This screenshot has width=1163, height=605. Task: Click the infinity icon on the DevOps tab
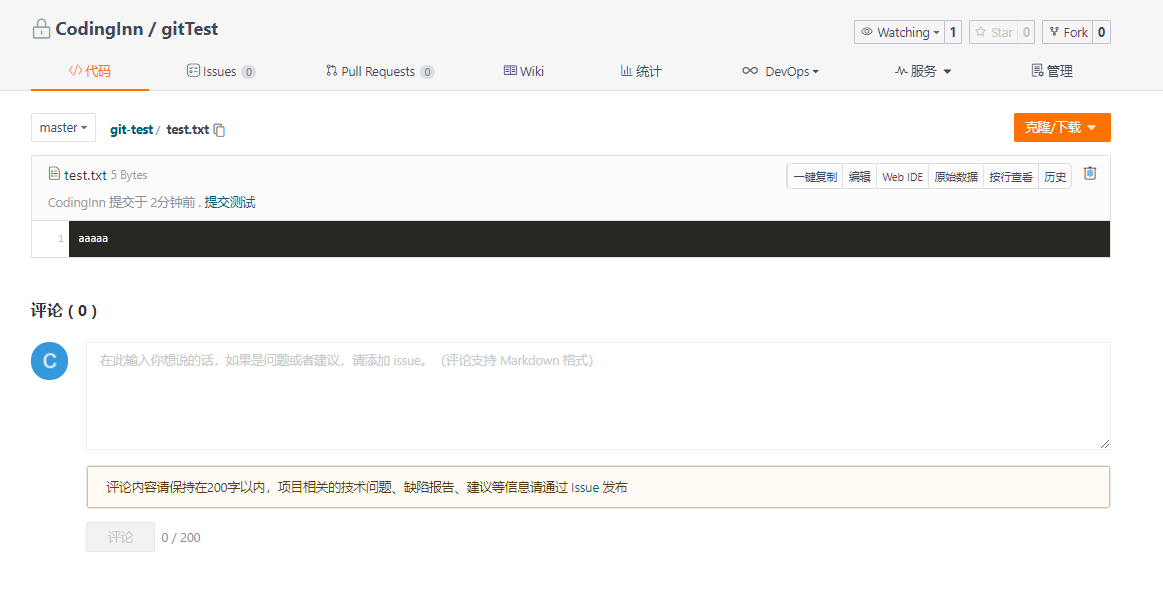pos(750,70)
